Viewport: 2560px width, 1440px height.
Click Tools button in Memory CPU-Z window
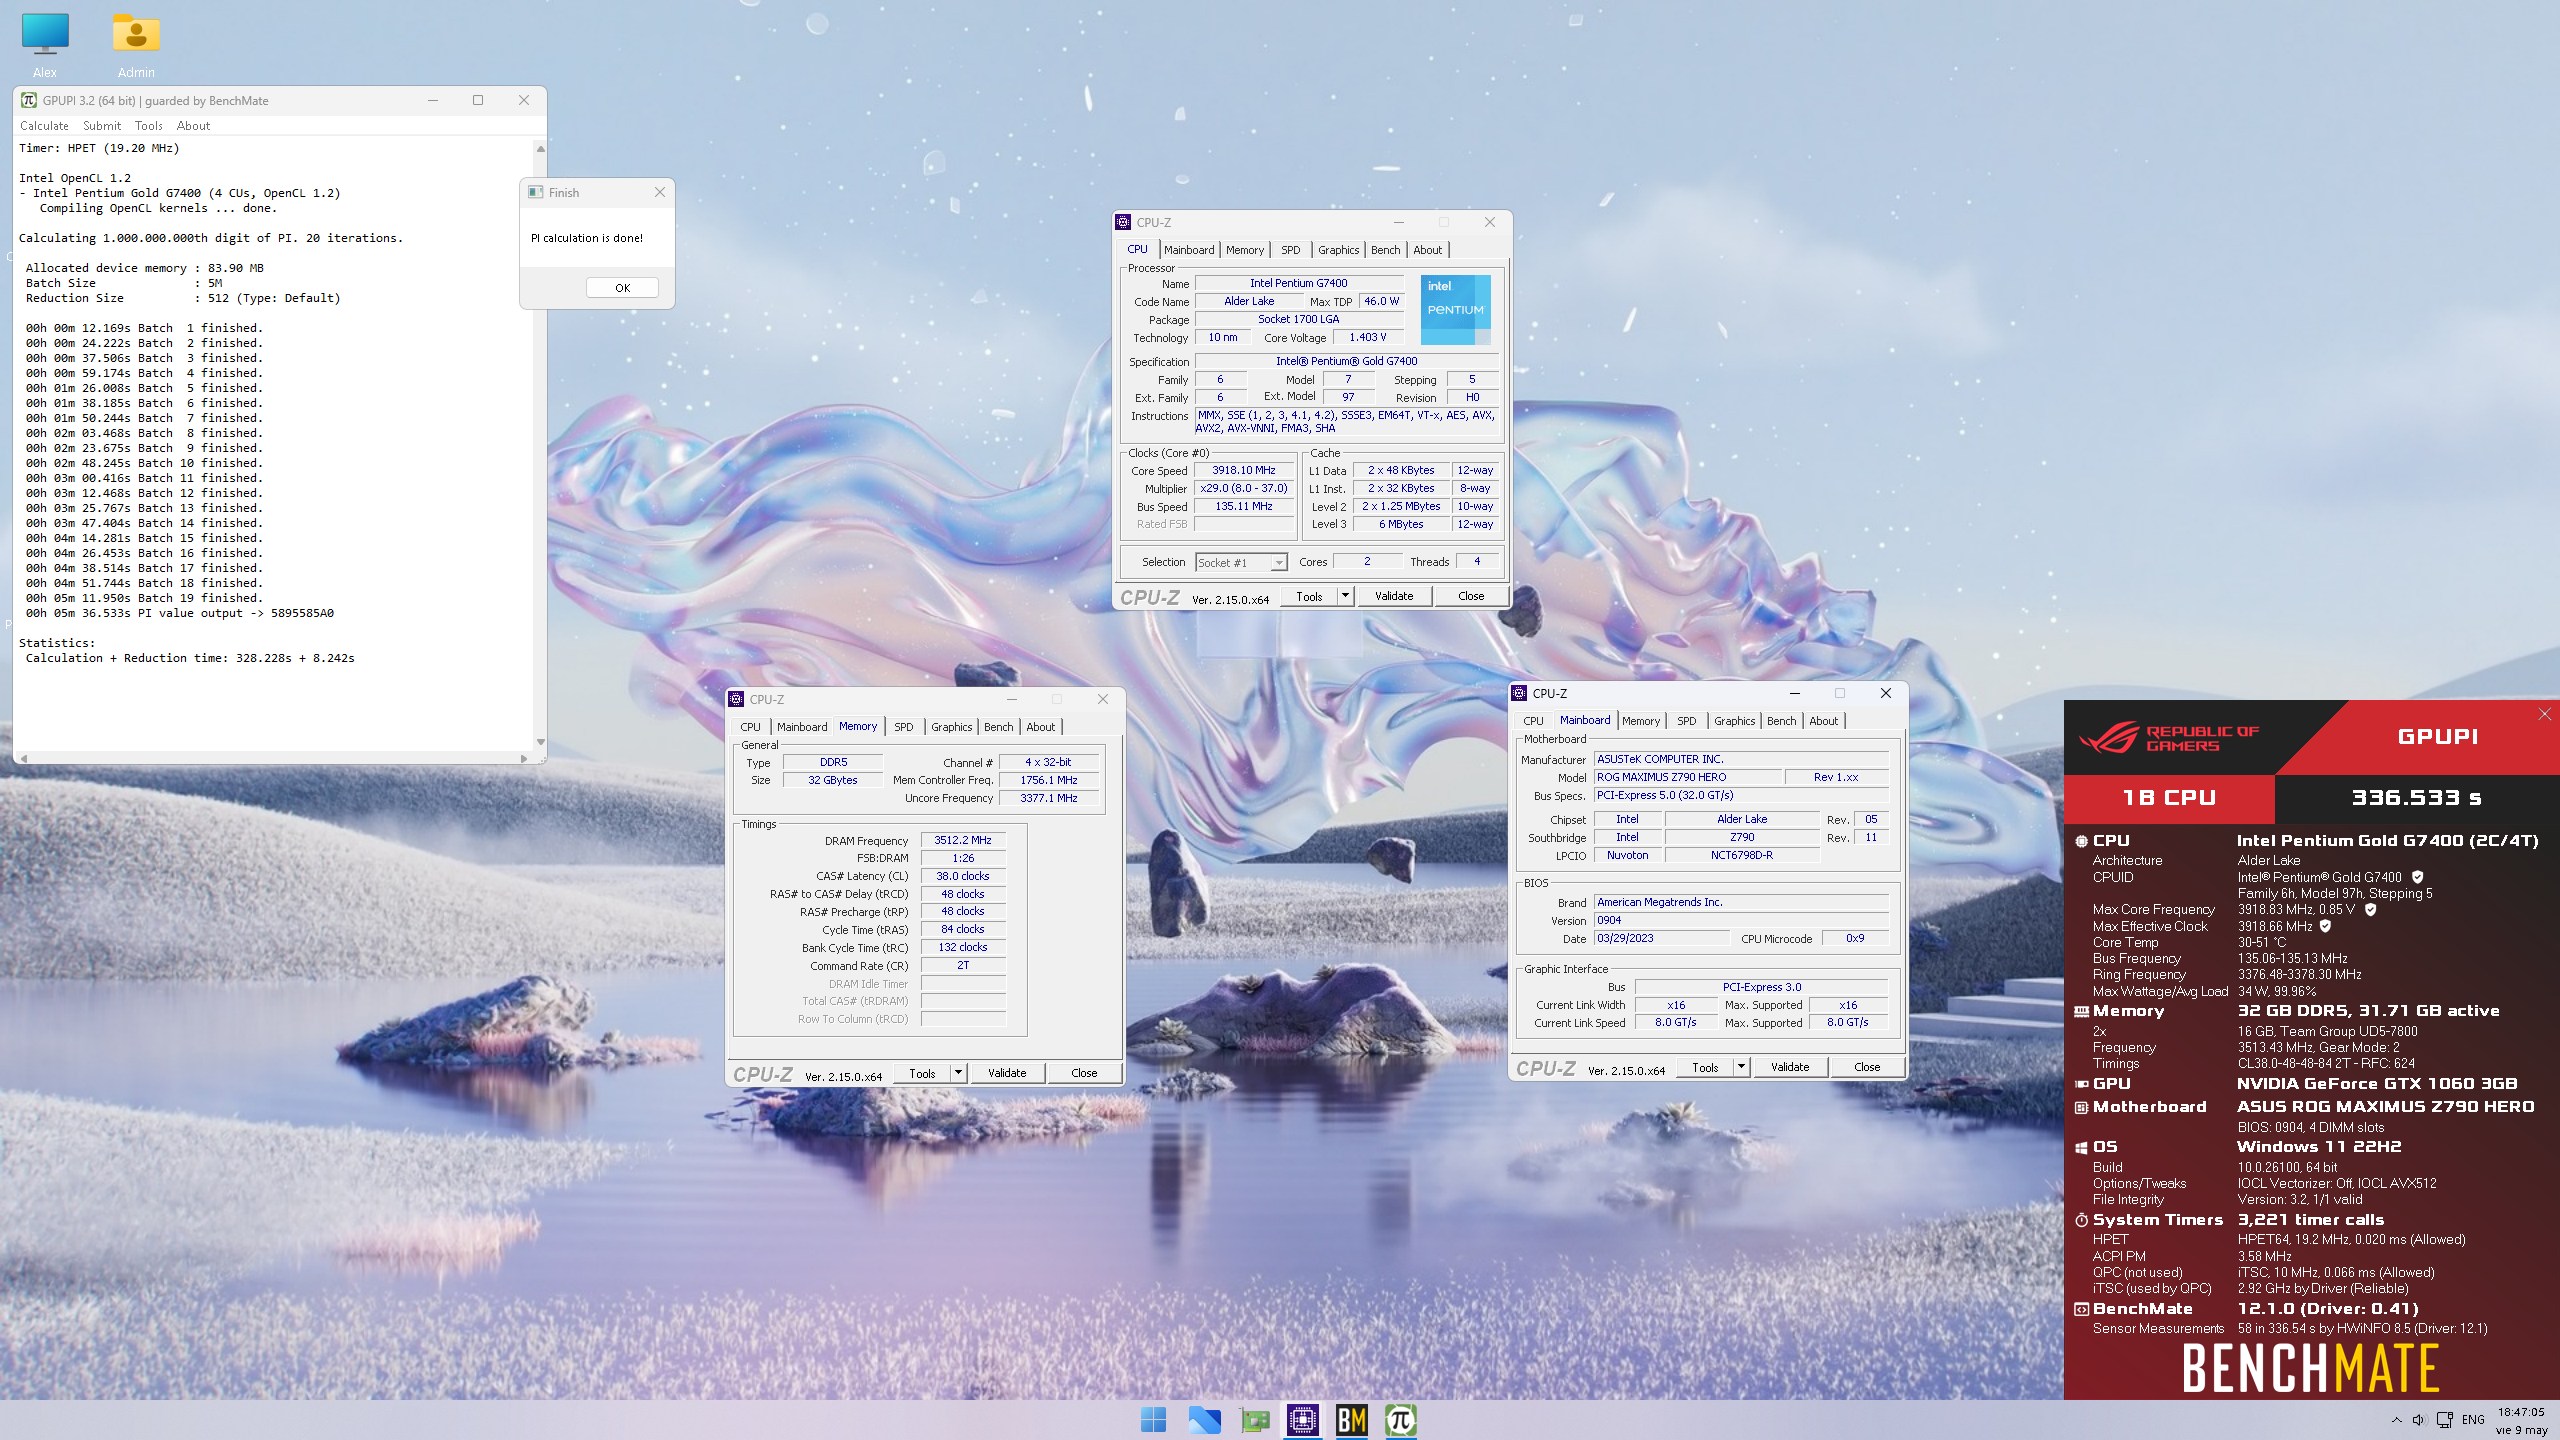pyautogui.click(x=922, y=1074)
